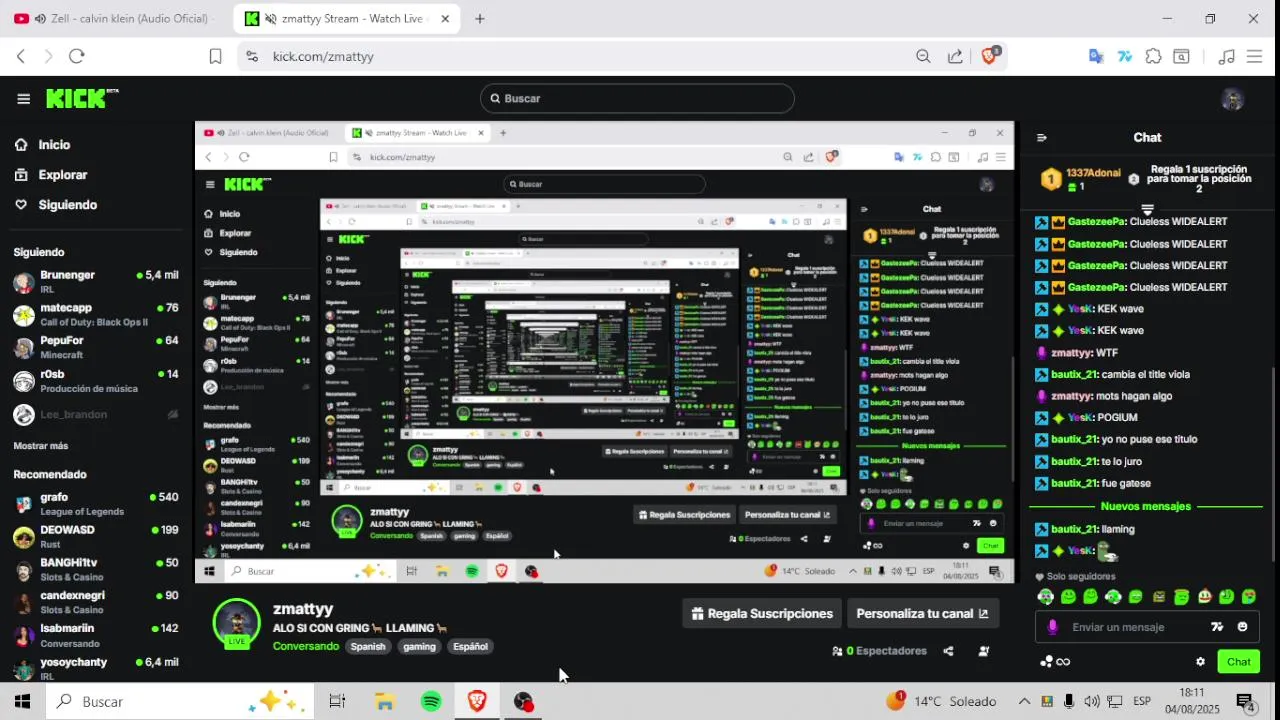Click the share page icon in address bar
This screenshot has width=1280, height=720.
[955, 56]
